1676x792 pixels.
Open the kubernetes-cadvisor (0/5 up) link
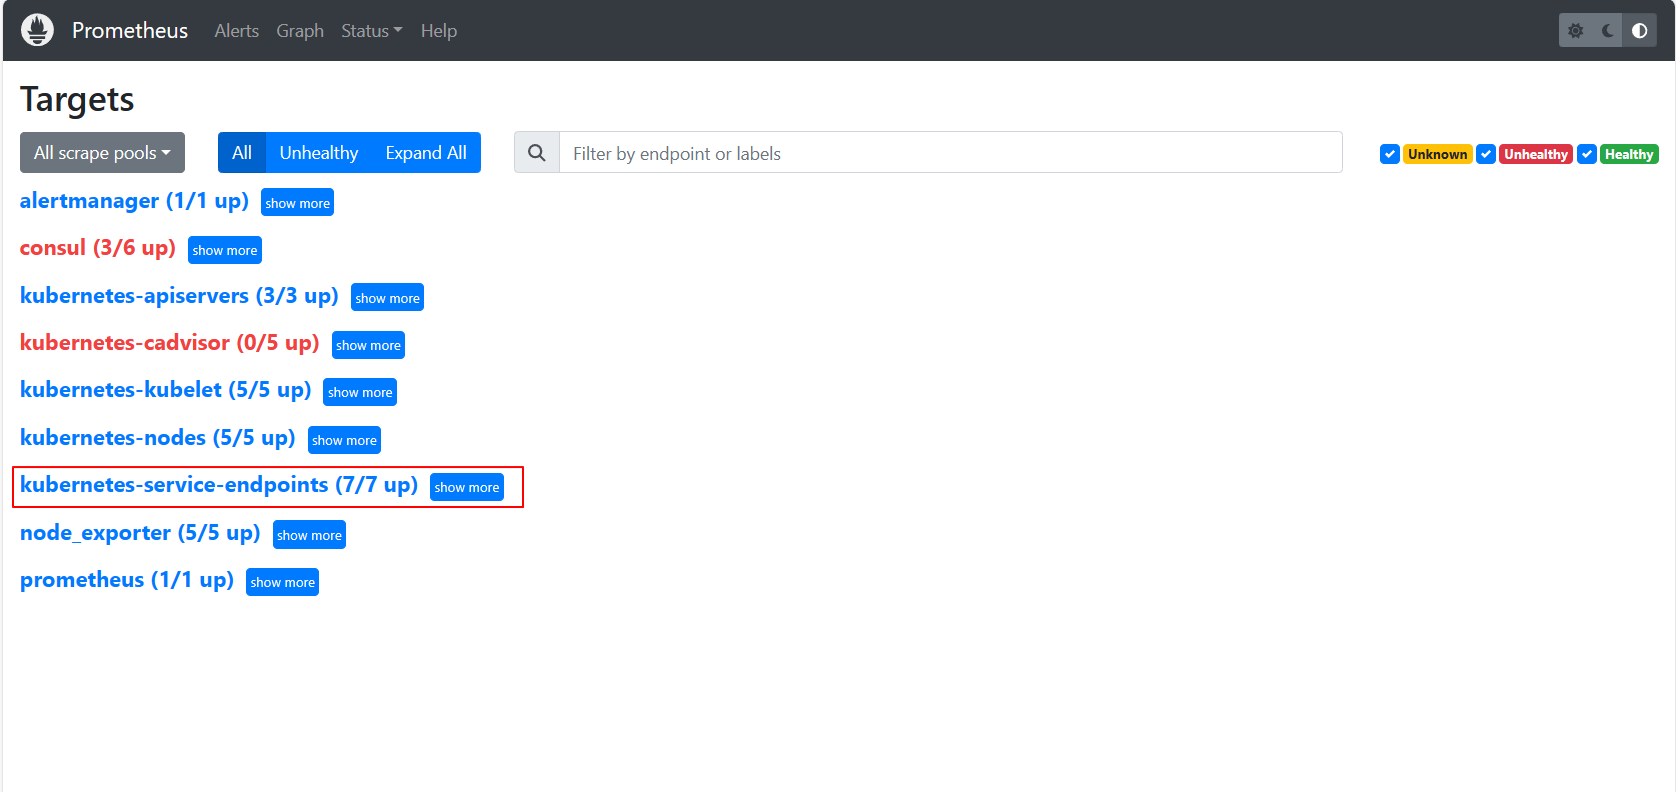pyautogui.click(x=170, y=343)
